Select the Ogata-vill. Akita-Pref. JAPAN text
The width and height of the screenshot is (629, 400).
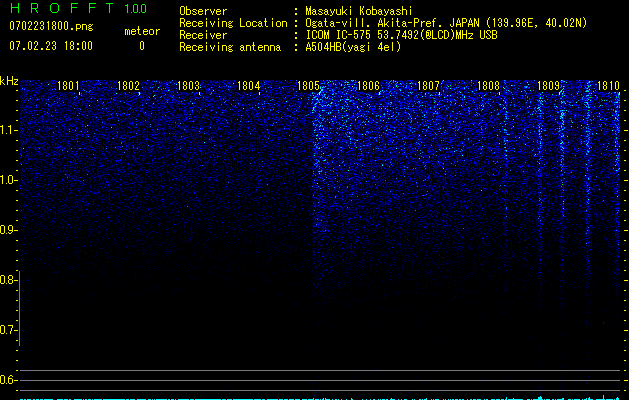pos(392,23)
